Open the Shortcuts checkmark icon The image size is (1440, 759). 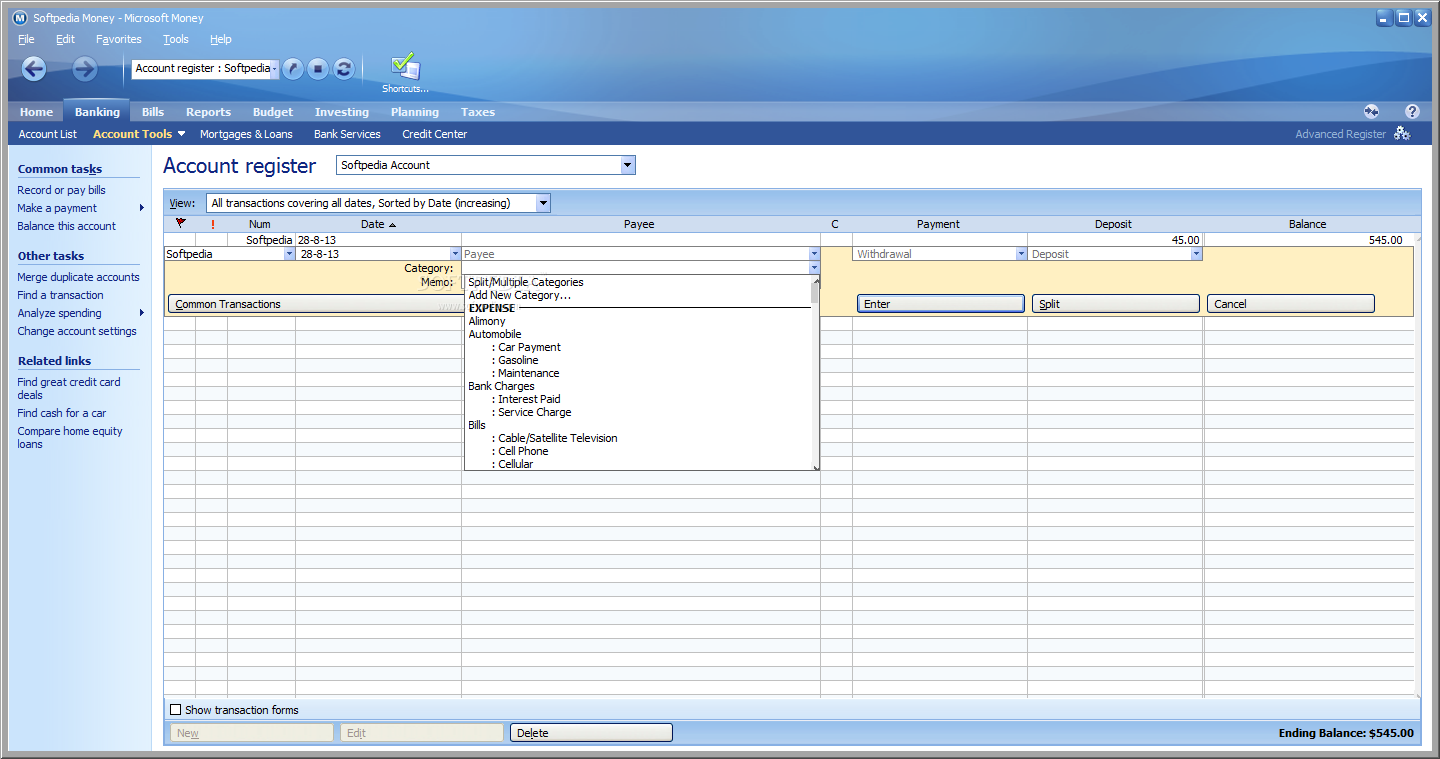405,67
